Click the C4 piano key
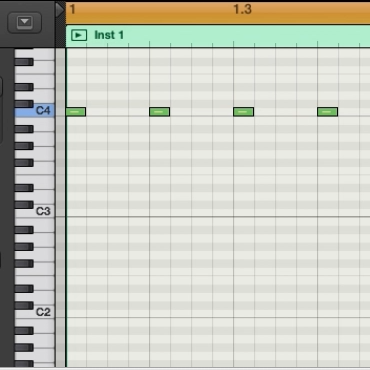370x370 pixels. [x=35, y=111]
